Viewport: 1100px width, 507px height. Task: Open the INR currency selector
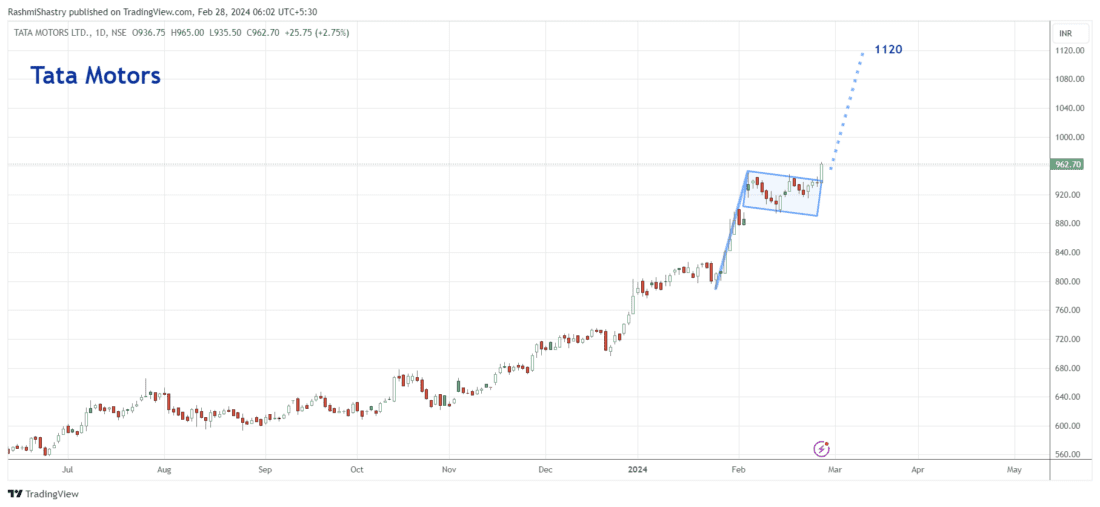(x=1066, y=33)
